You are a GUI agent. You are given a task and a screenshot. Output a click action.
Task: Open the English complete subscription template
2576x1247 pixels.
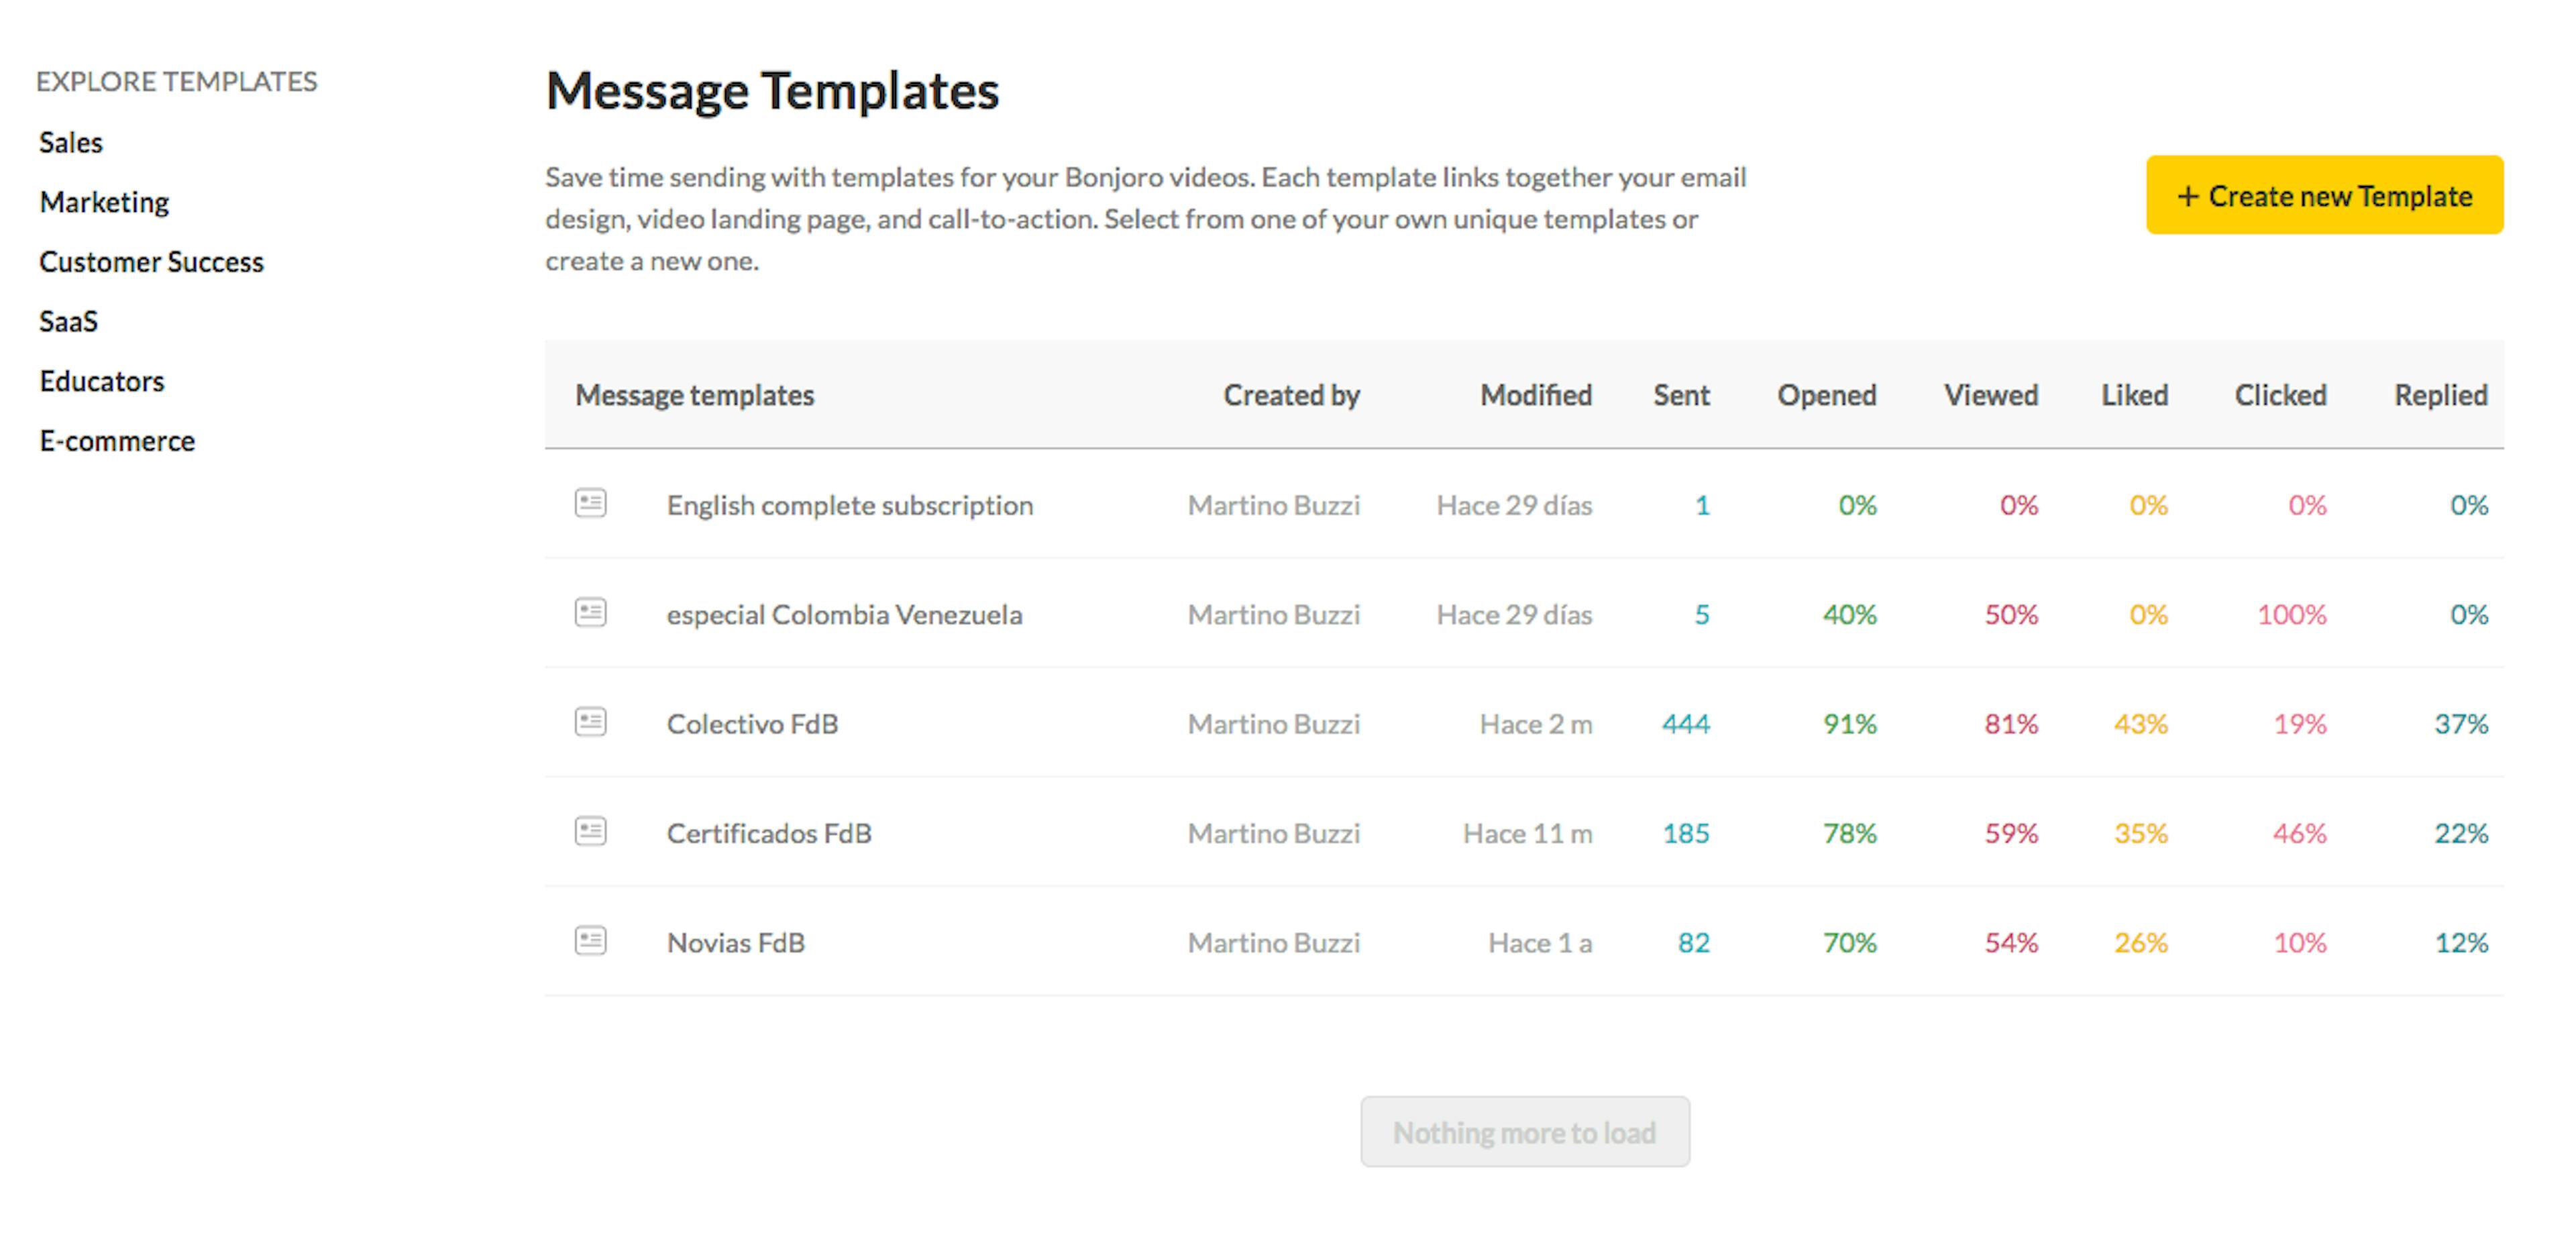point(850,505)
